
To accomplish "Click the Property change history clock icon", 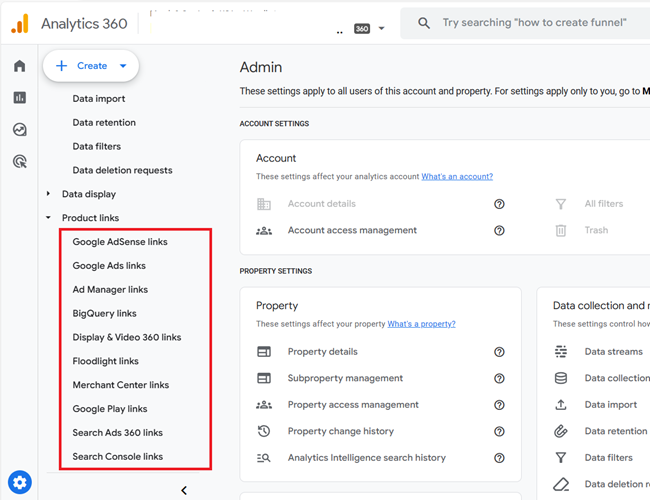I will [x=264, y=432].
